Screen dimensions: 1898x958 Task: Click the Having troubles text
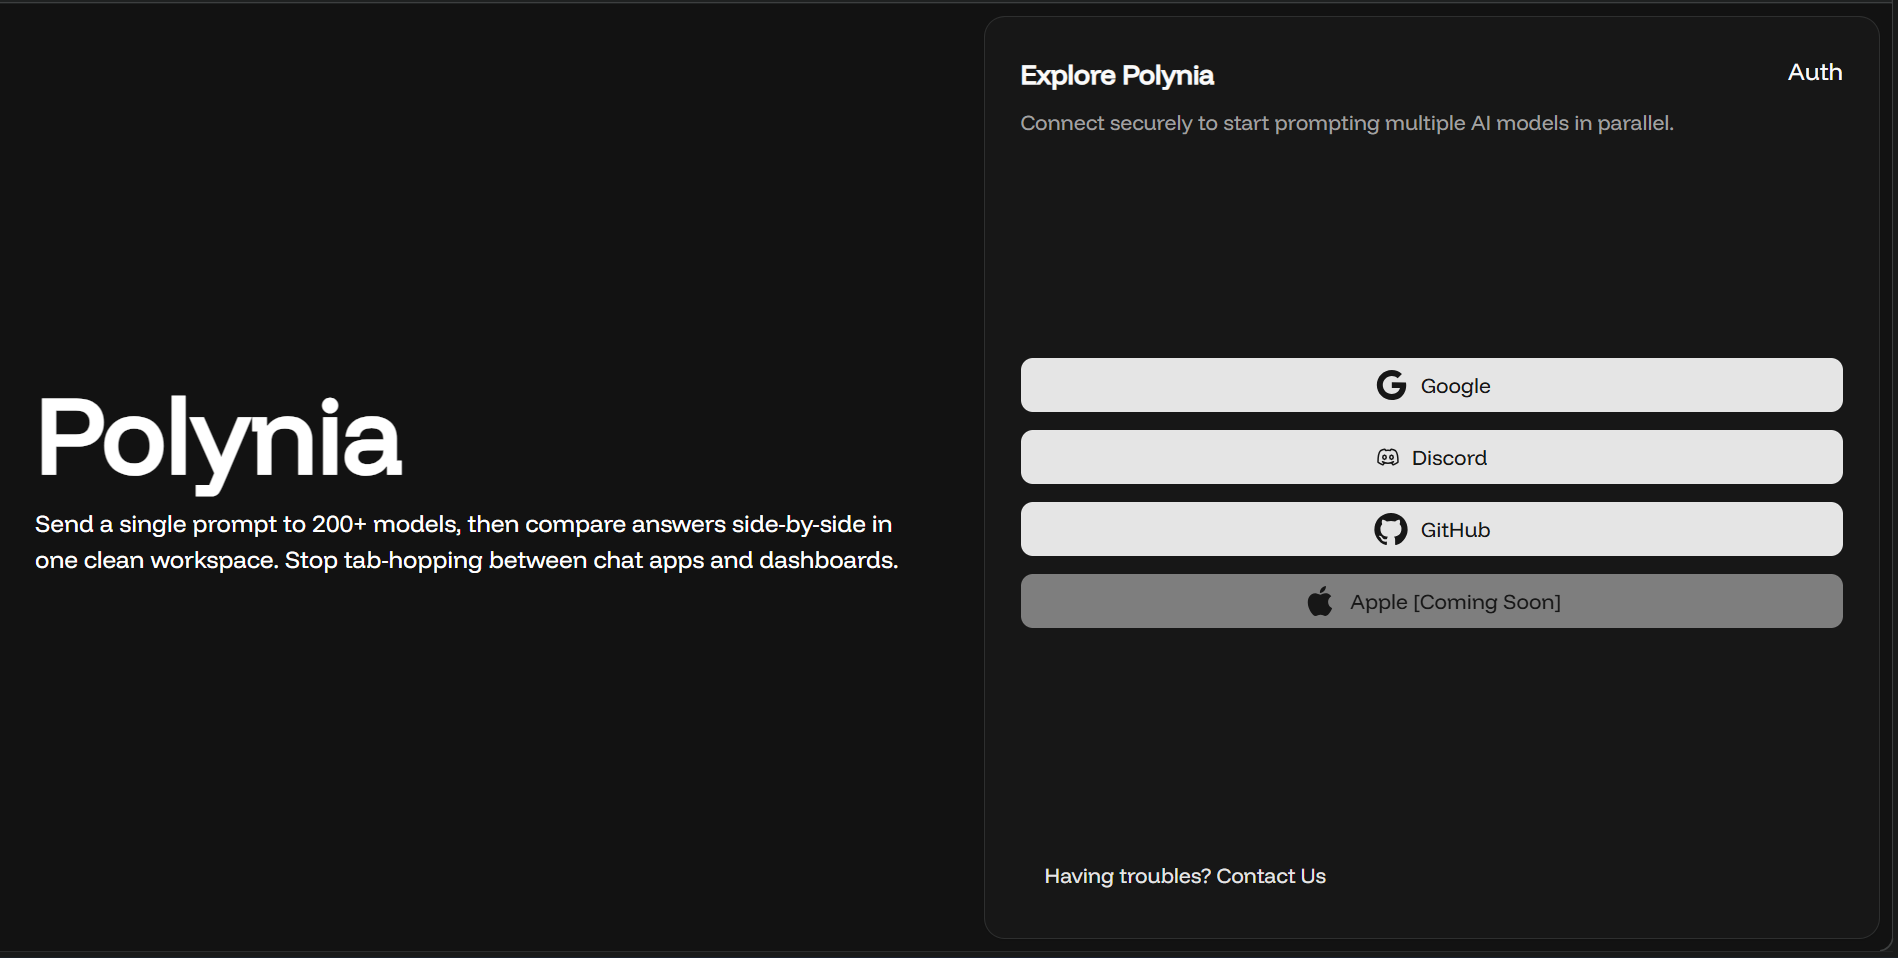click(1126, 875)
